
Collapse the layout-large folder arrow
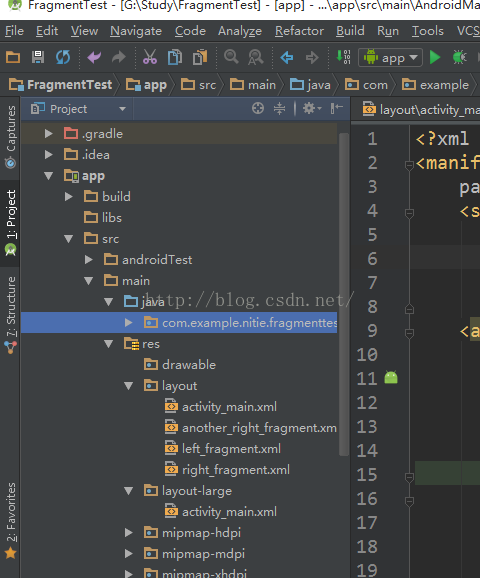click(x=128, y=491)
